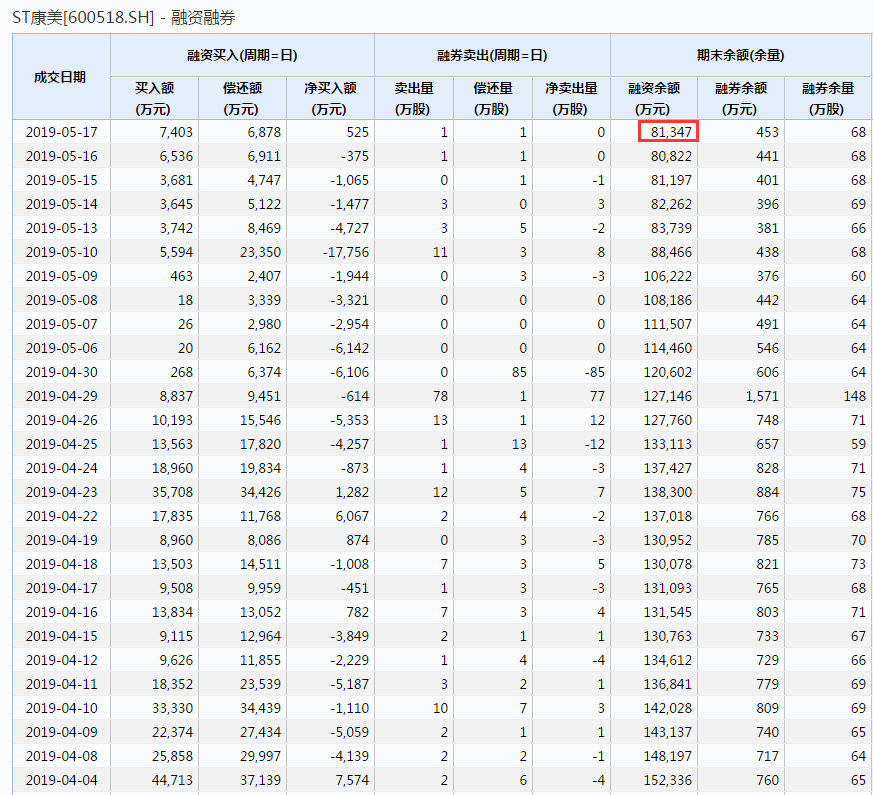Click the 净买入额(万元) column header
This screenshot has height=795, width=873.
pyautogui.click(x=330, y=98)
